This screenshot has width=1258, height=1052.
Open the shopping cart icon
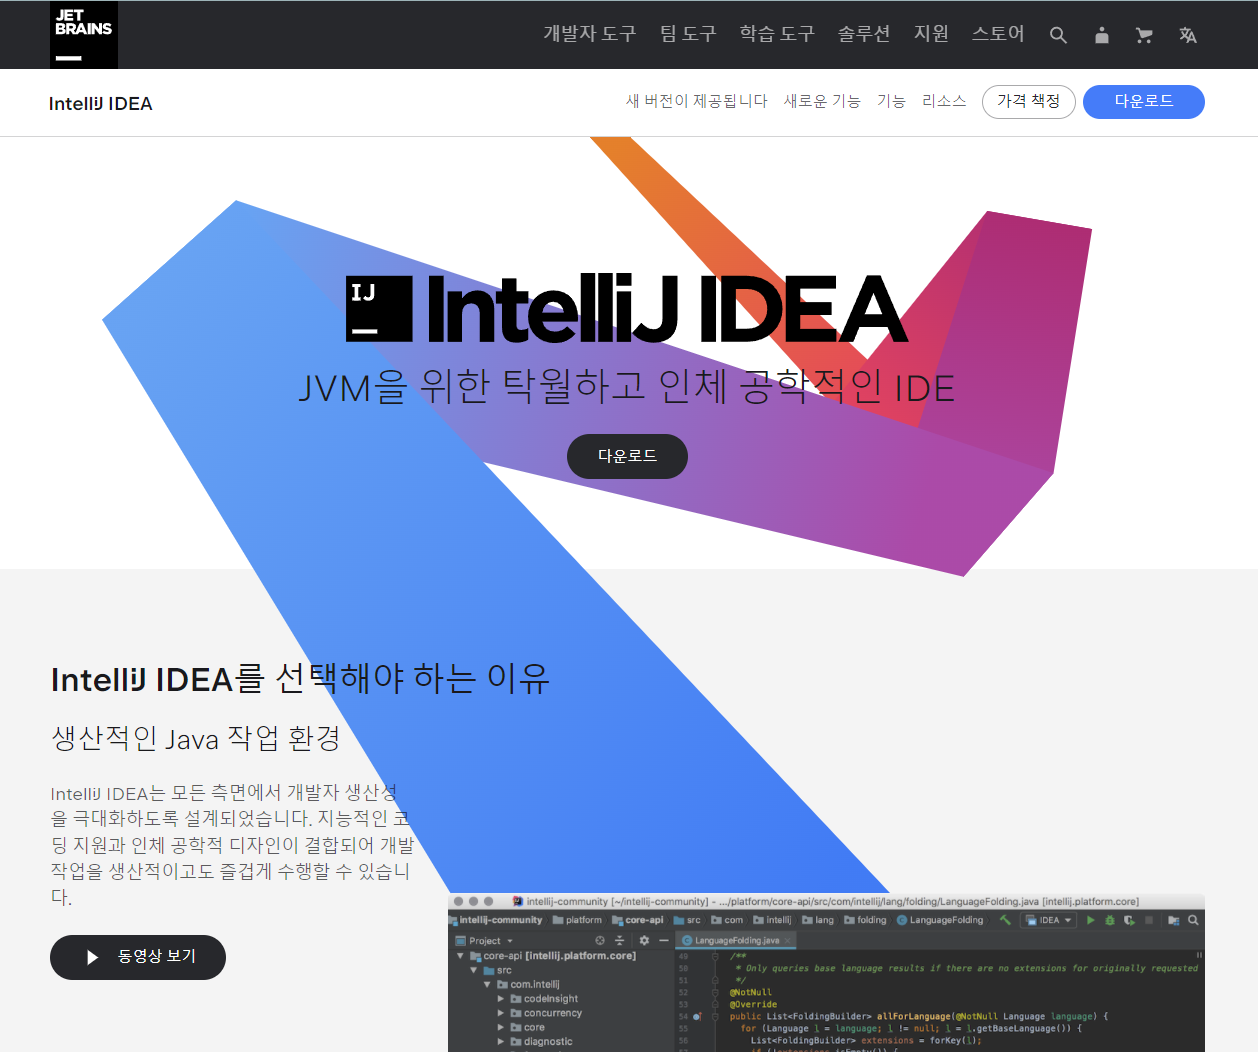(x=1144, y=35)
